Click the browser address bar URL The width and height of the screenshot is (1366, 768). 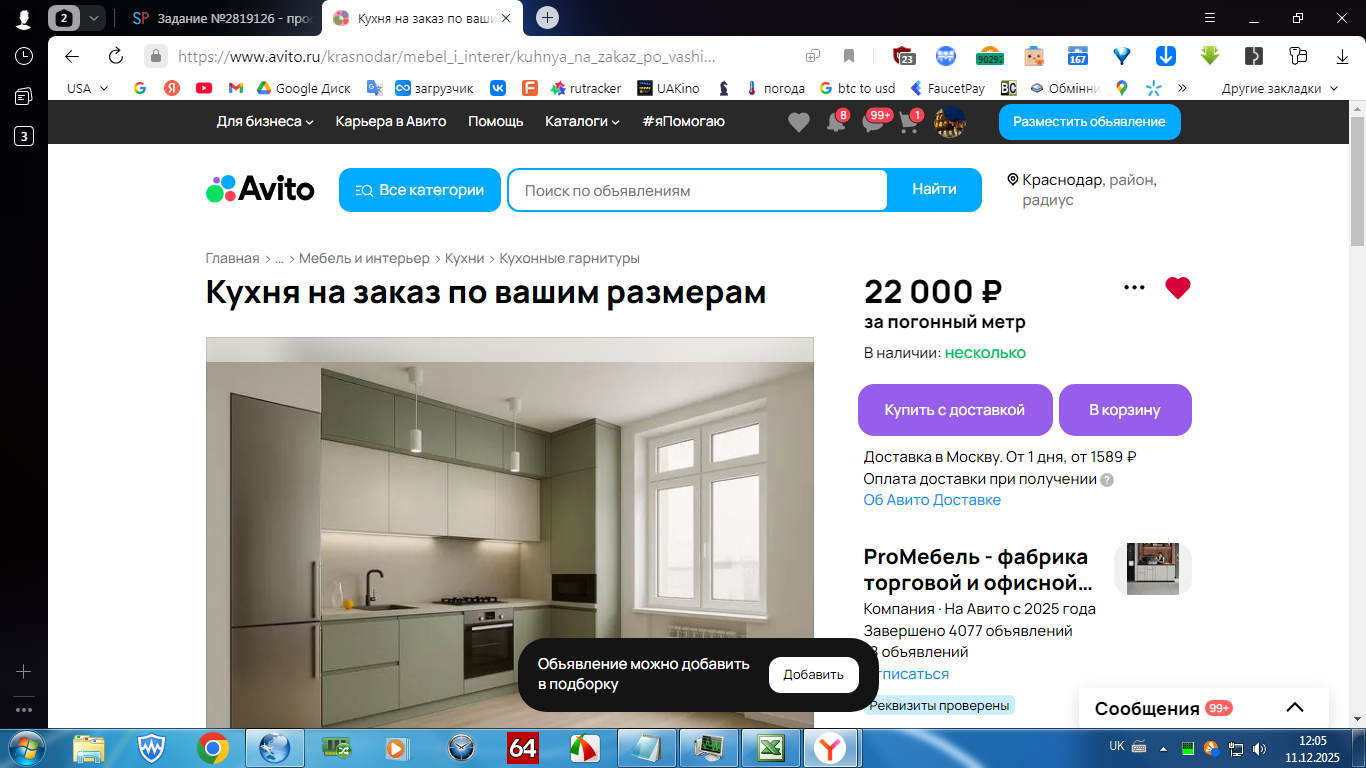[x=446, y=56]
